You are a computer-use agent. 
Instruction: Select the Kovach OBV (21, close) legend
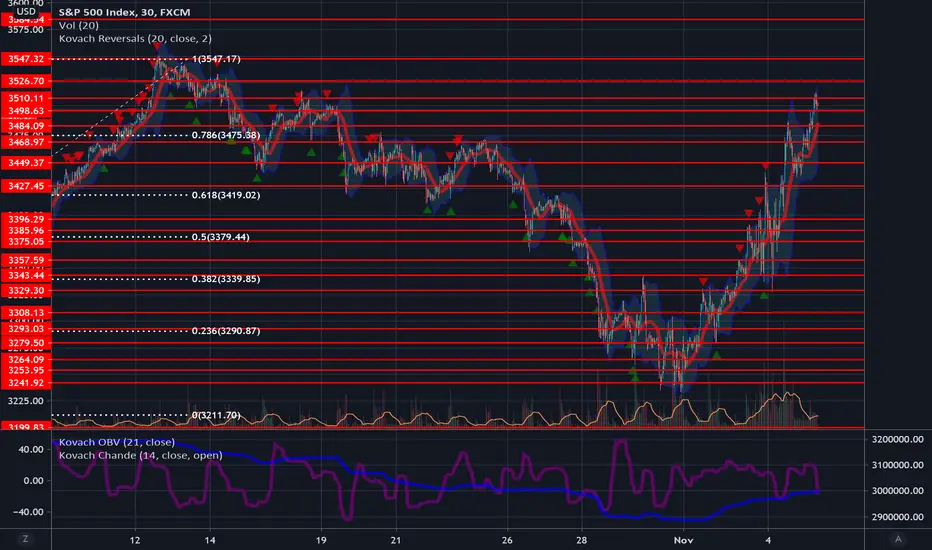(x=116, y=442)
